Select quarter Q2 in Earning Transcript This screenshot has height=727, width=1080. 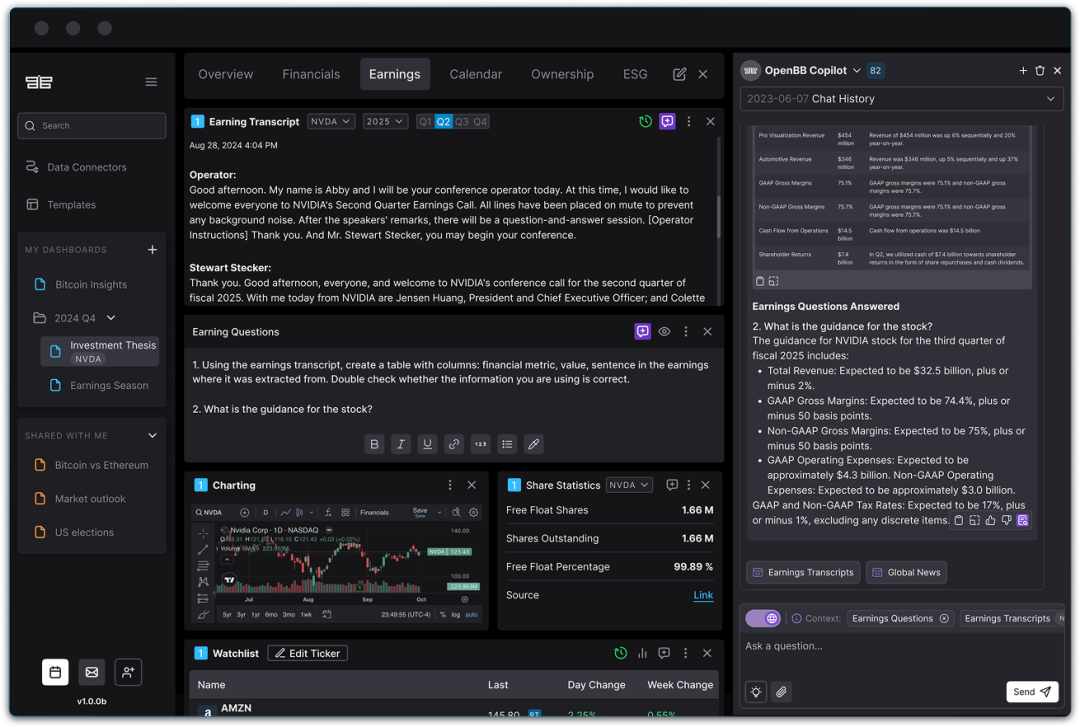click(444, 122)
